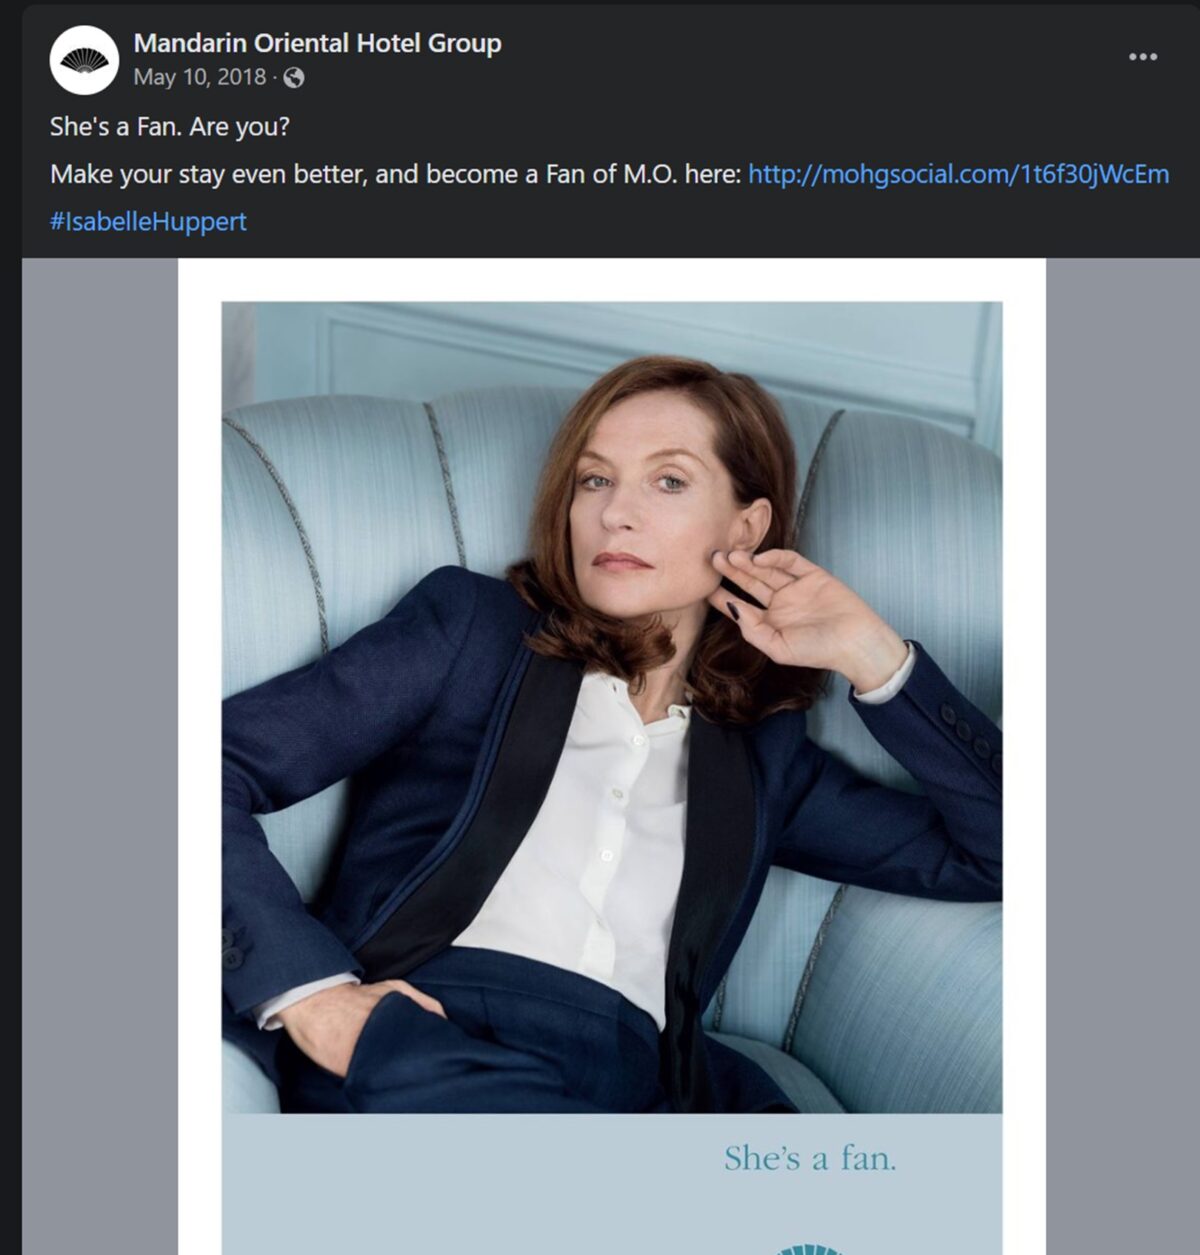
Task: Click the globe public audience icon
Action: pos(294,78)
